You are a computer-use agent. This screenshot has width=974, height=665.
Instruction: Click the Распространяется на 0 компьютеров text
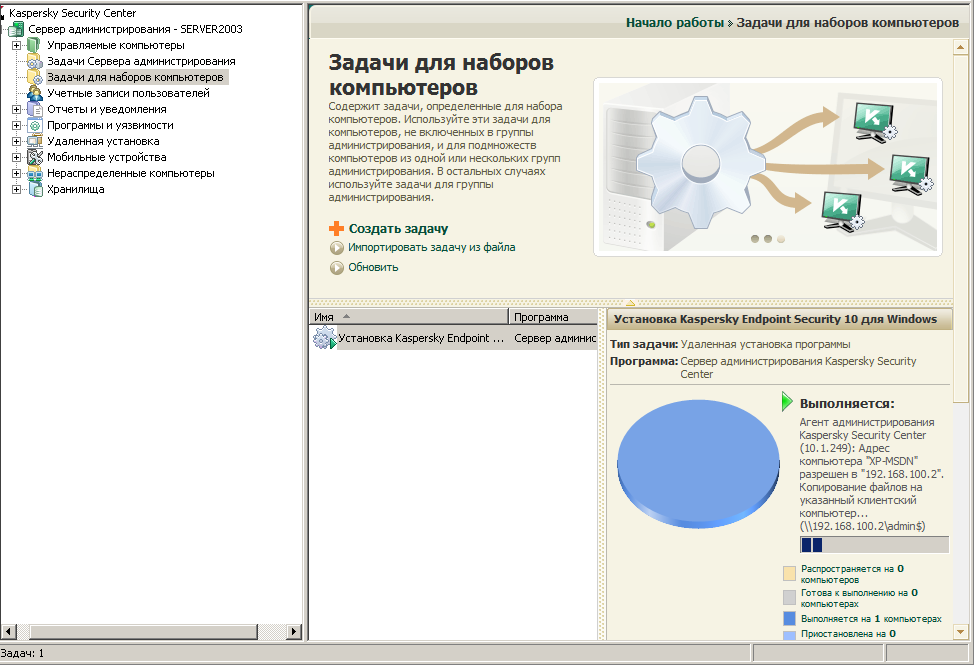coord(852,574)
